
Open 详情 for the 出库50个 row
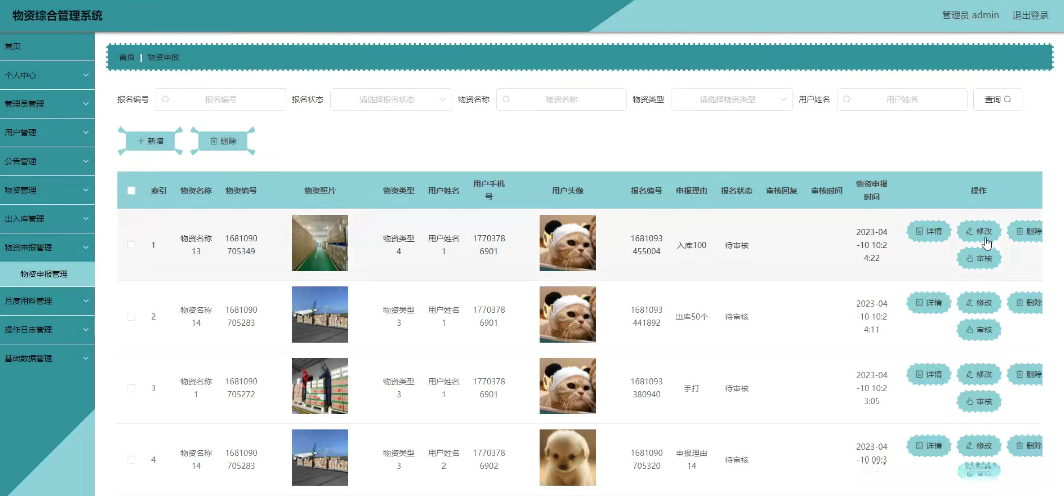(x=928, y=303)
